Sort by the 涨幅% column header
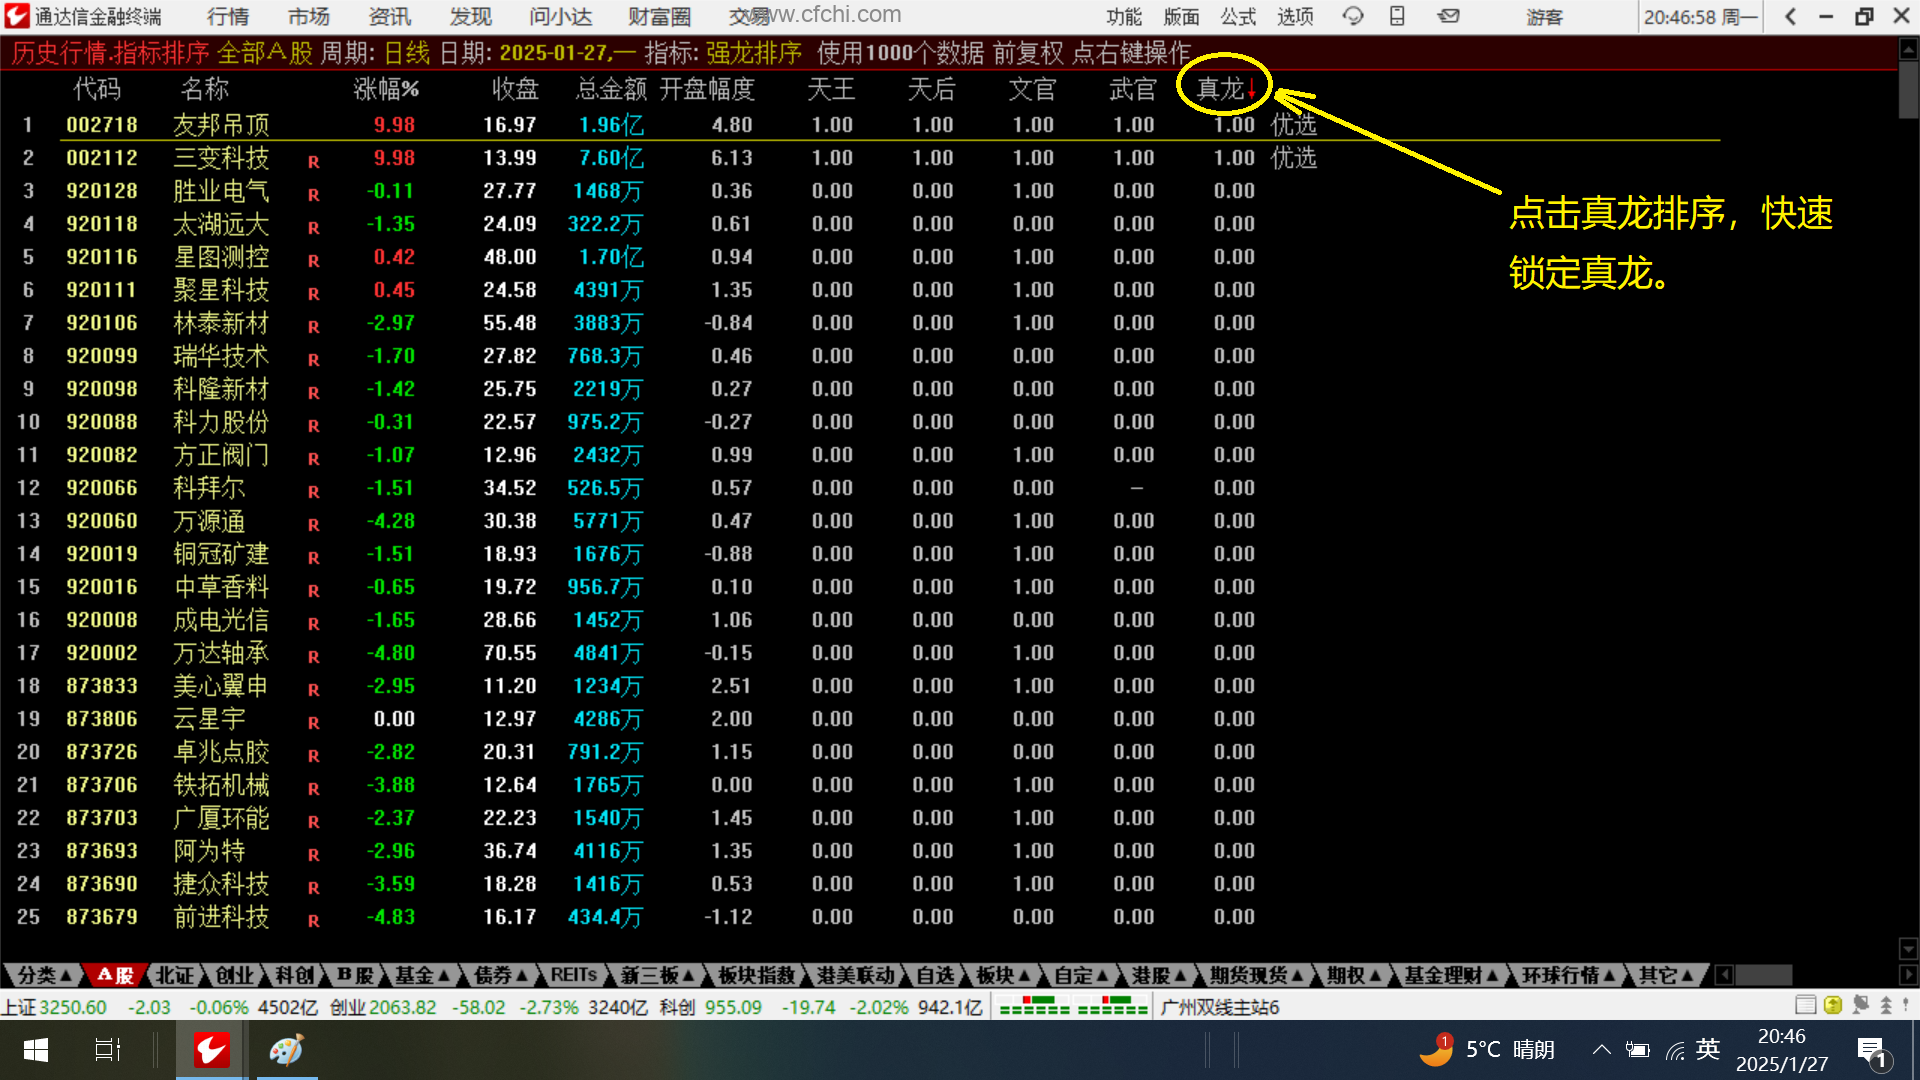The image size is (1920, 1080). coord(386,89)
